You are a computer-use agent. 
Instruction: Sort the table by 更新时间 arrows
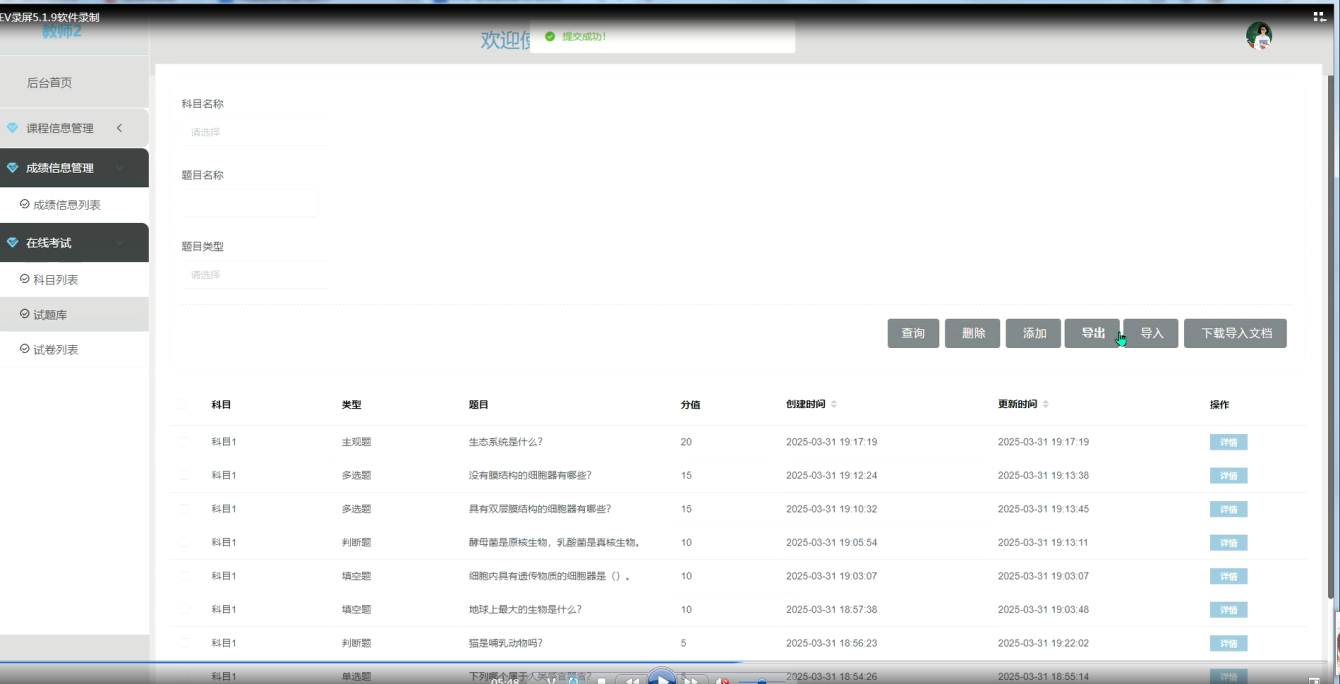pyautogui.click(x=1046, y=405)
